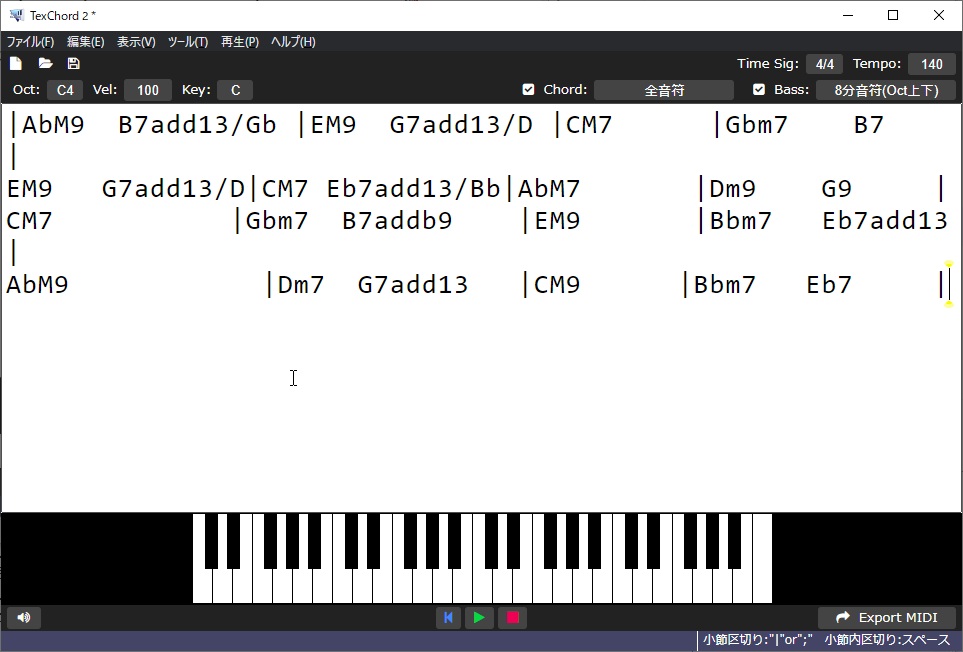Click the CM9 chord in the last line
The height and width of the screenshot is (652, 963).
click(557, 285)
